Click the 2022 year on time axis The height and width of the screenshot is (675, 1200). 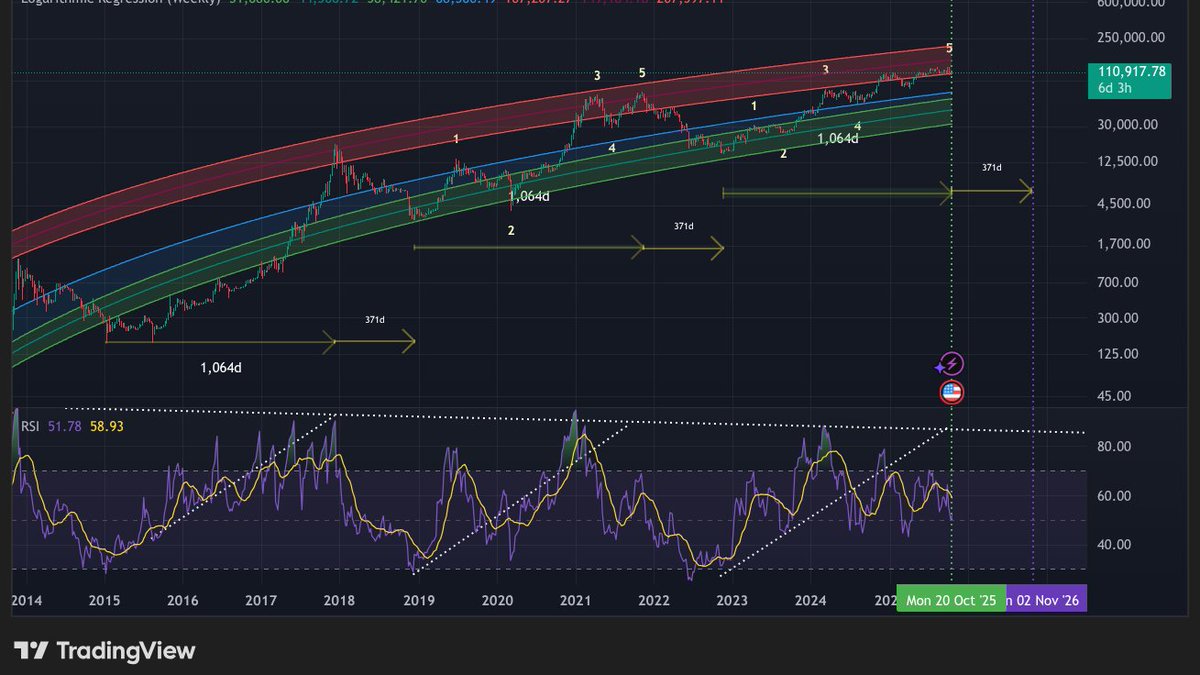(653, 601)
